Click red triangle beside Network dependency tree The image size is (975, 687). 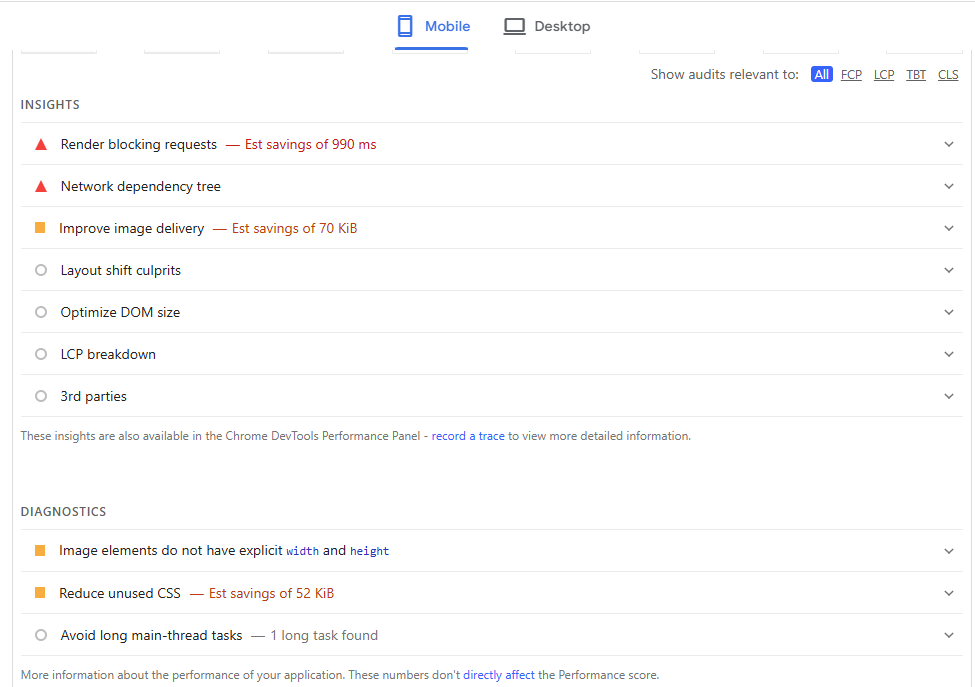click(41, 187)
